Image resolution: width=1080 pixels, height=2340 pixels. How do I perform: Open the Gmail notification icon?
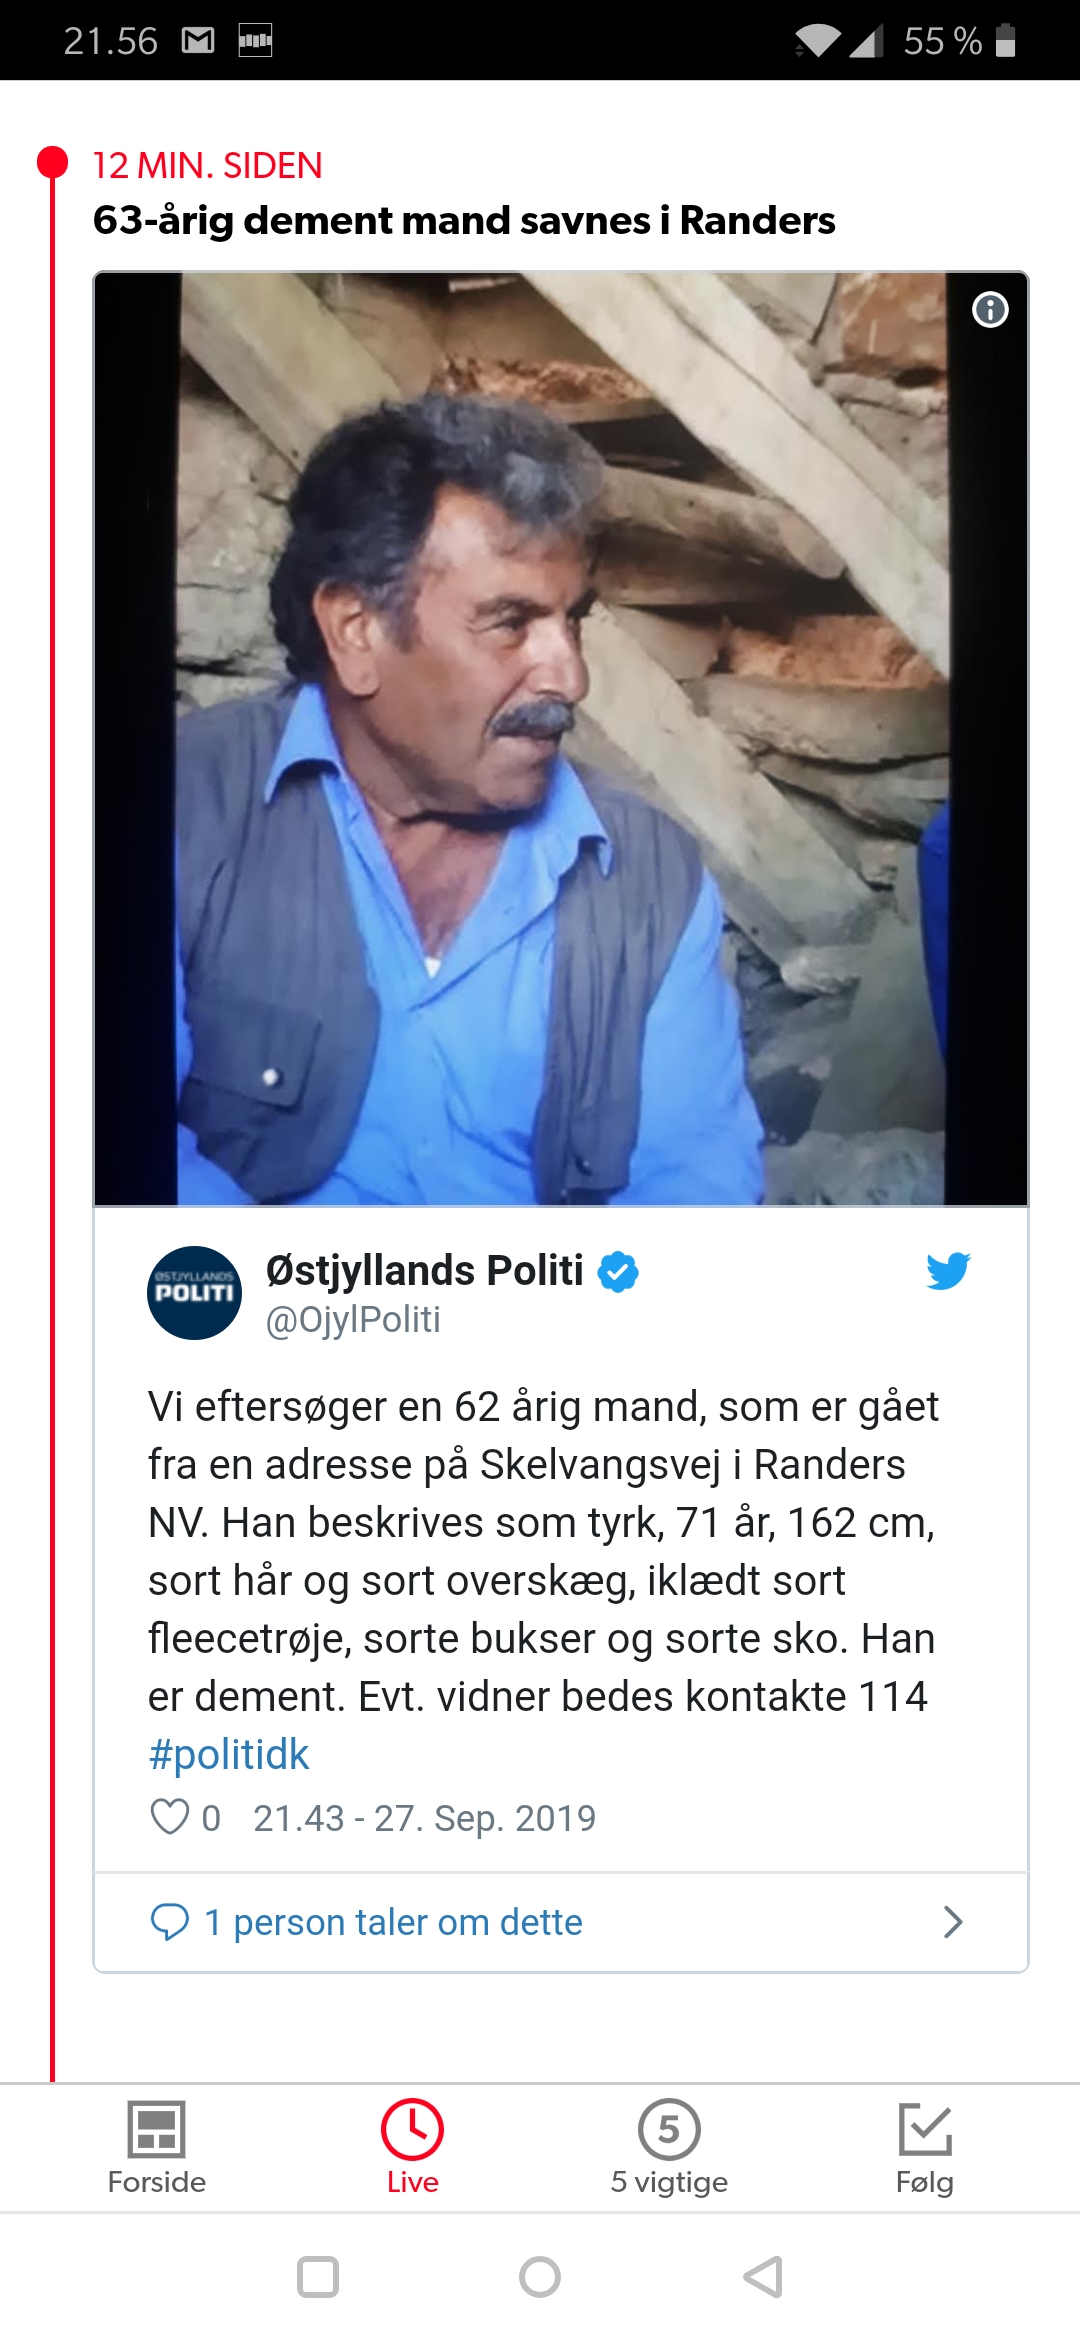[x=198, y=40]
